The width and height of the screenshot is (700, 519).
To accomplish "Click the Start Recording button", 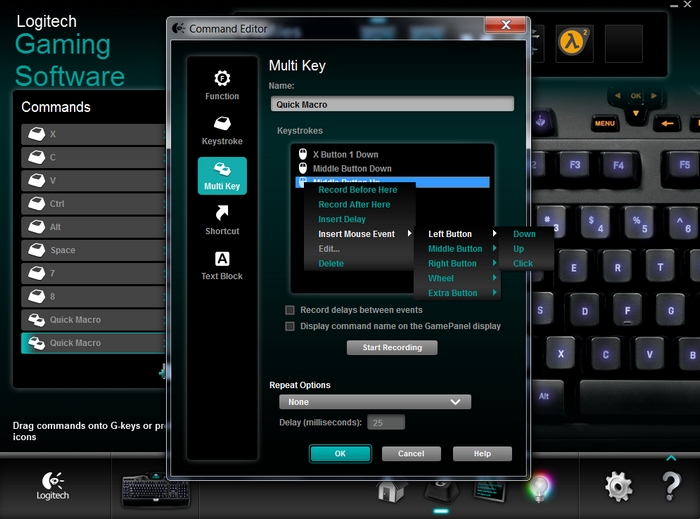I will (x=392, y=347).
